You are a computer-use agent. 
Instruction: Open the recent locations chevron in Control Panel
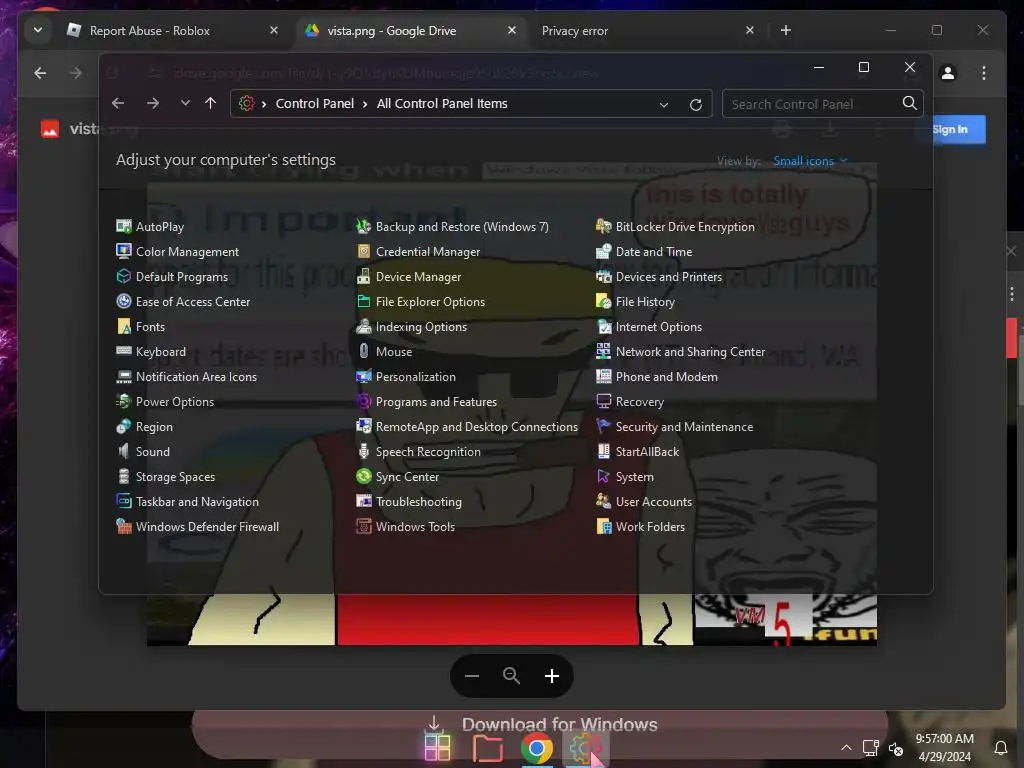185,103
